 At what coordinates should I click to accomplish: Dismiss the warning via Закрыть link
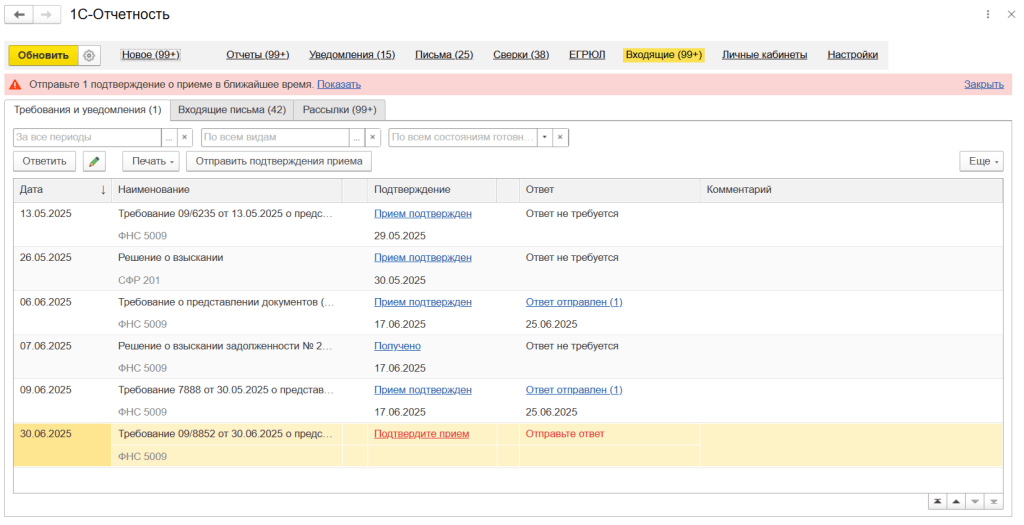pos(983,84)
